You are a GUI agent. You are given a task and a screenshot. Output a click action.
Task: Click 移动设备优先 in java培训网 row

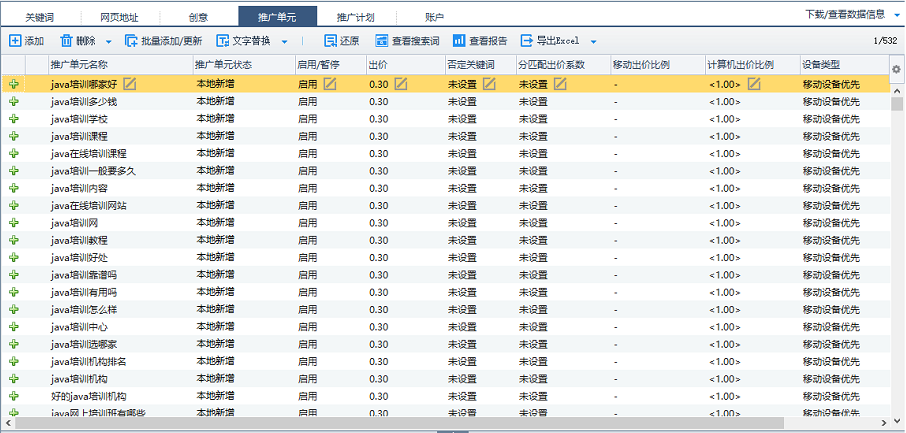pos(831,223)
